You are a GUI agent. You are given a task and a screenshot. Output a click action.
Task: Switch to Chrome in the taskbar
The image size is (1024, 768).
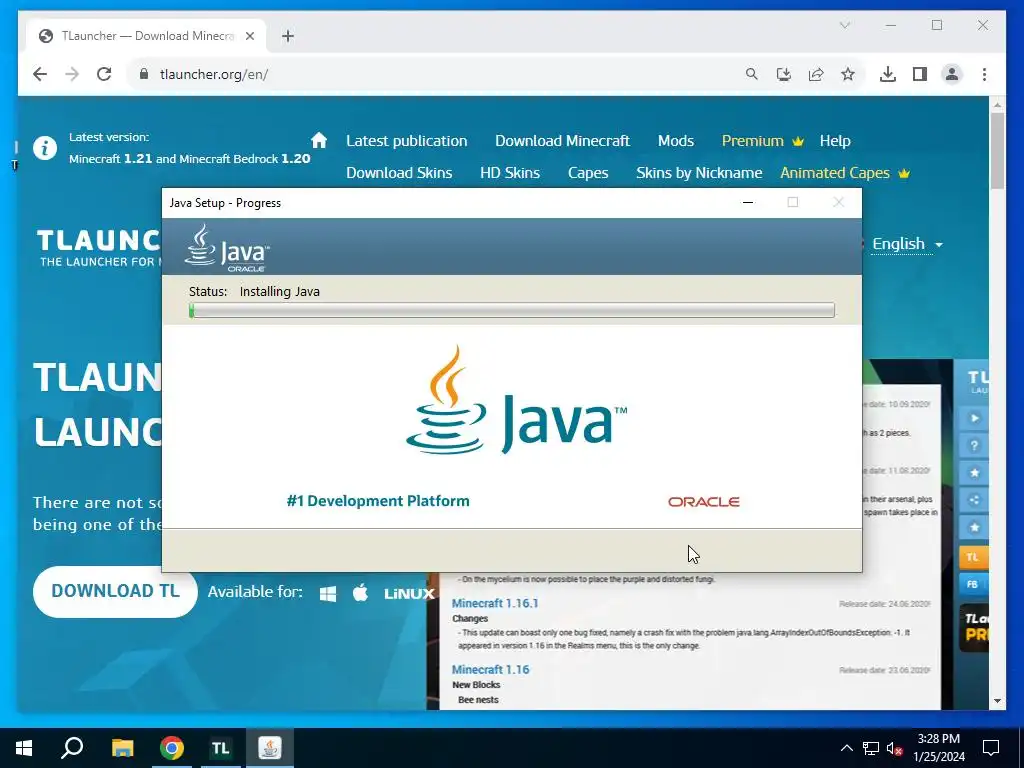coord(172,748)
